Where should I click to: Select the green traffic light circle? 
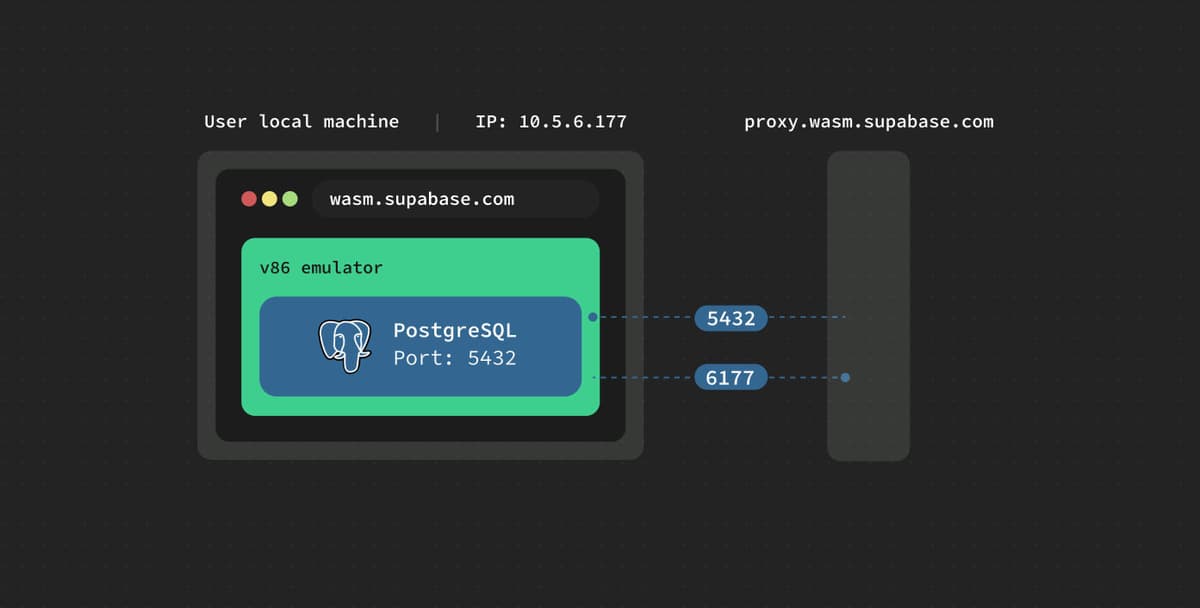coord(290,199)
